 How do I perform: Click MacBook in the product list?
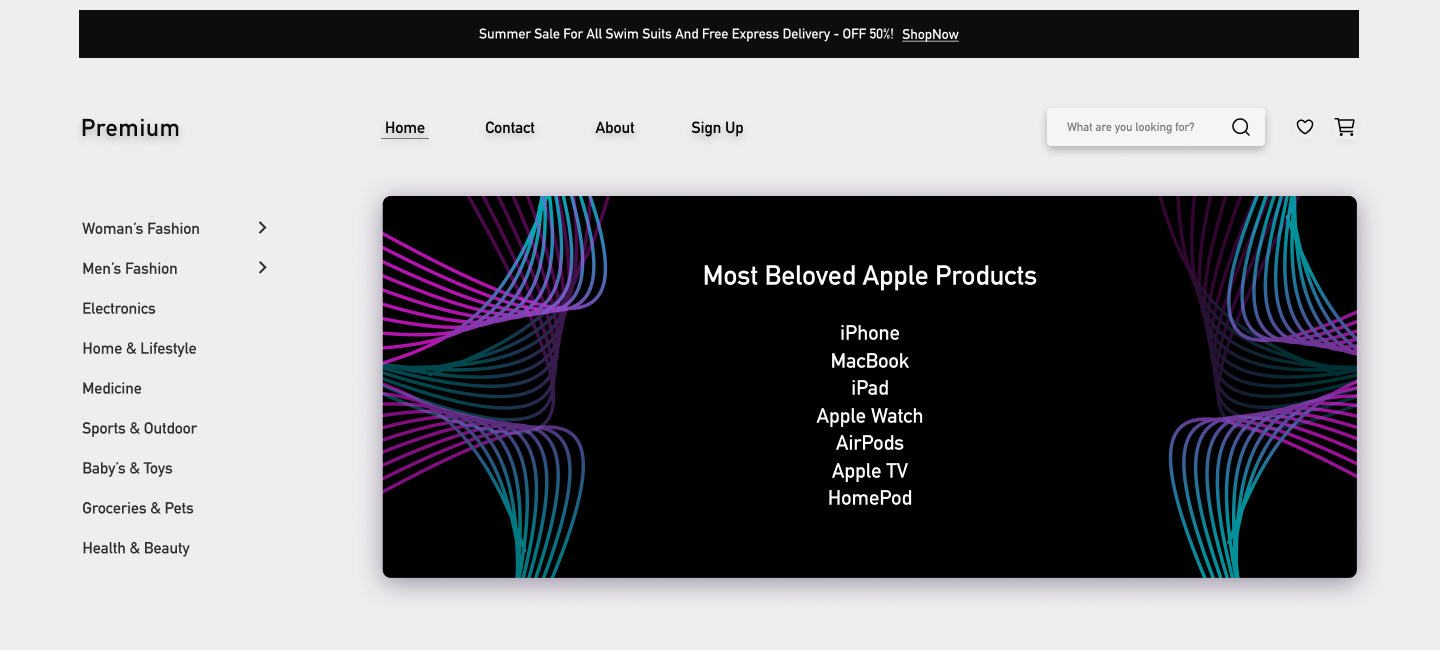pos(870,361)
